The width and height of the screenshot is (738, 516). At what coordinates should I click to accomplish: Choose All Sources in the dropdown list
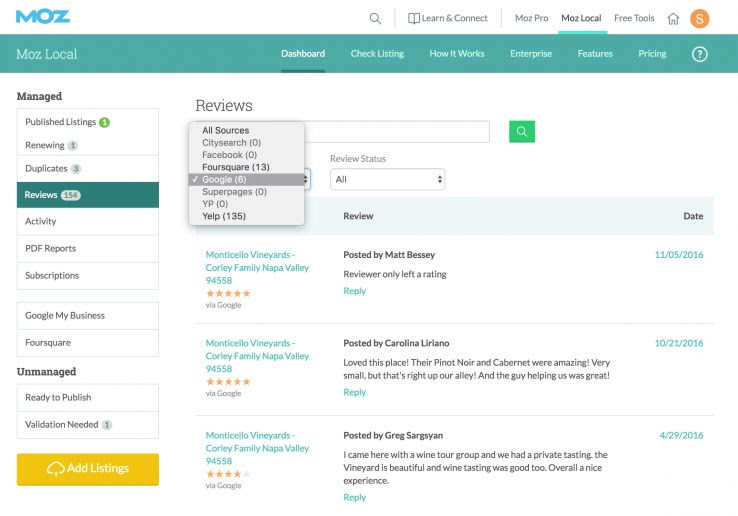tap(246, 130)
